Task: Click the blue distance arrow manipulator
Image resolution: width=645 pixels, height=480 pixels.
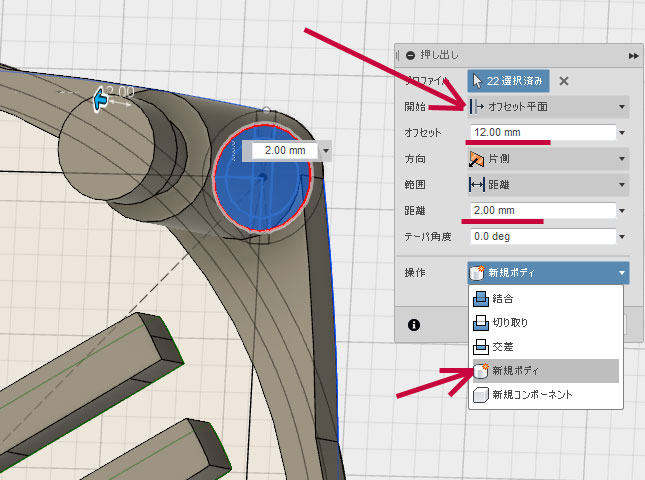Action: [x=100, y=99]
